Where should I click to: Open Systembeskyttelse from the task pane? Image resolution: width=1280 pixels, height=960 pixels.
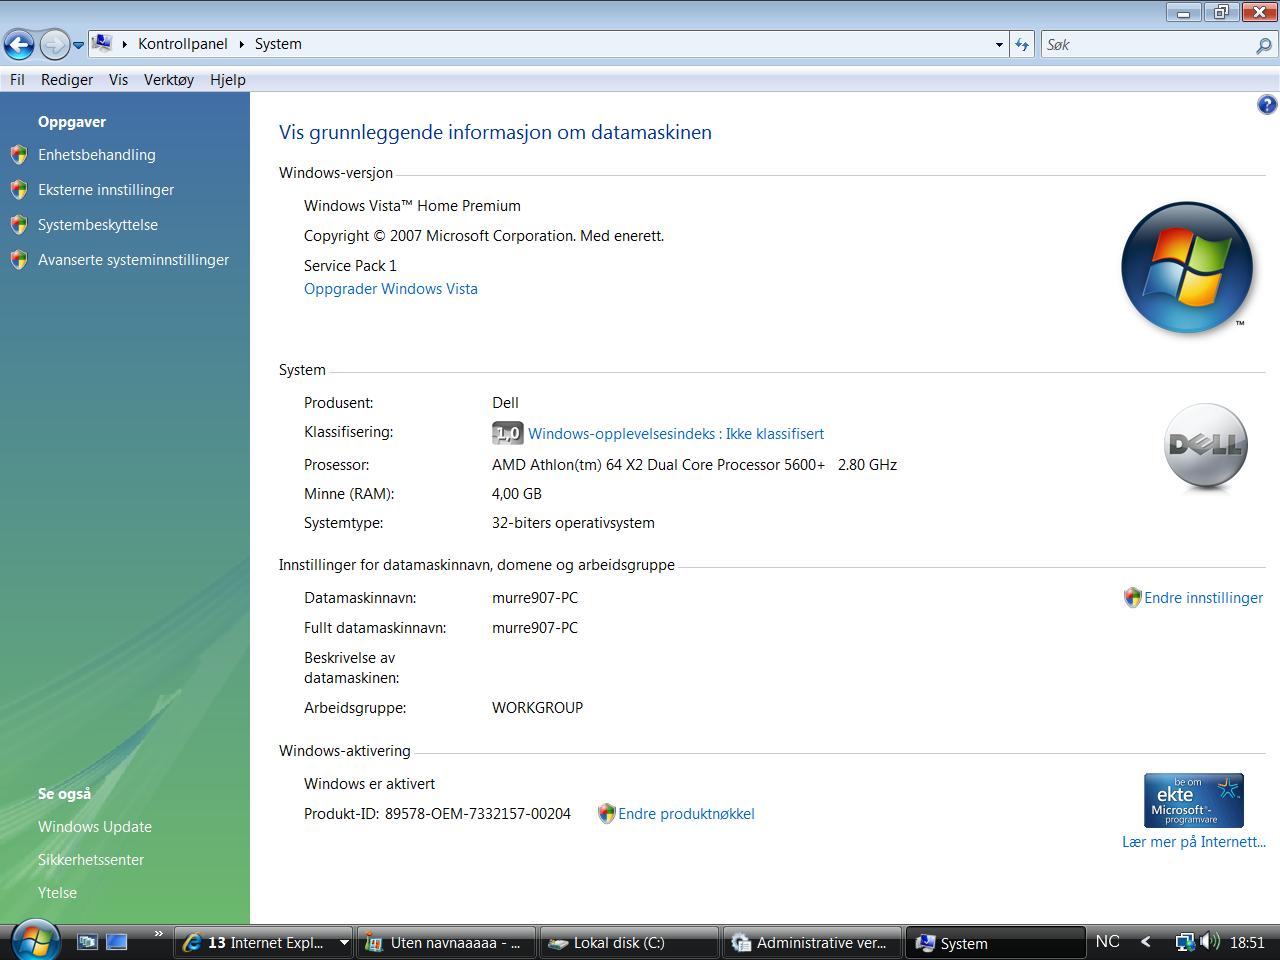[x=98, y=225]
